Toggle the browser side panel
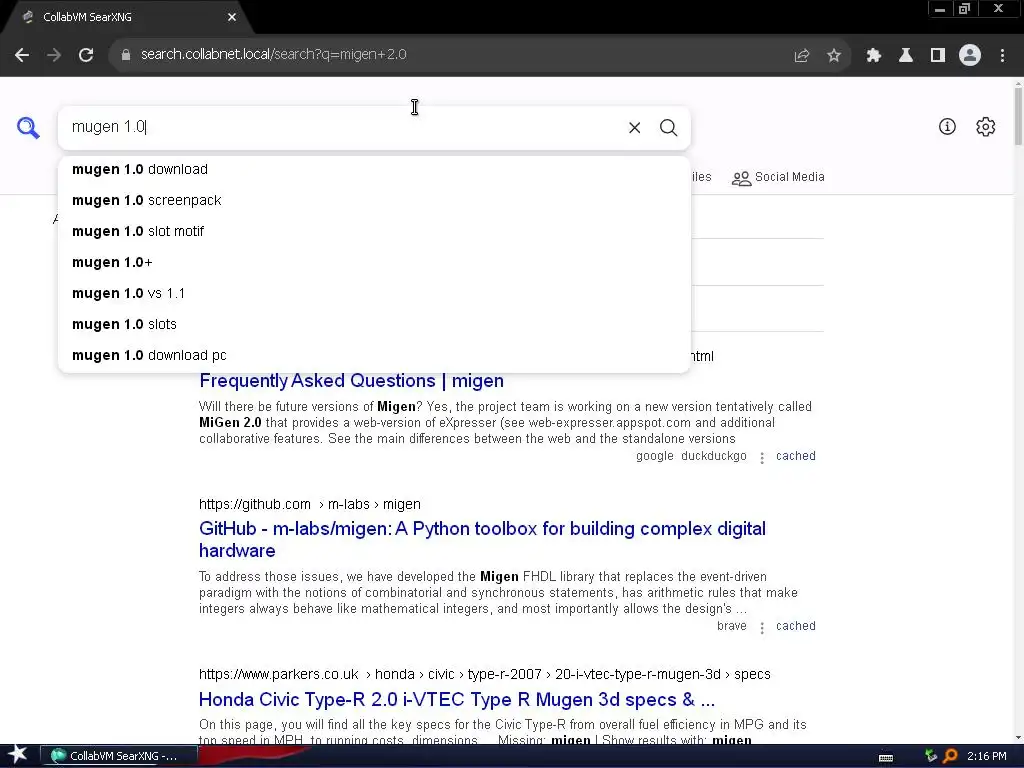The image size is (1024, 768). [938, 56]
